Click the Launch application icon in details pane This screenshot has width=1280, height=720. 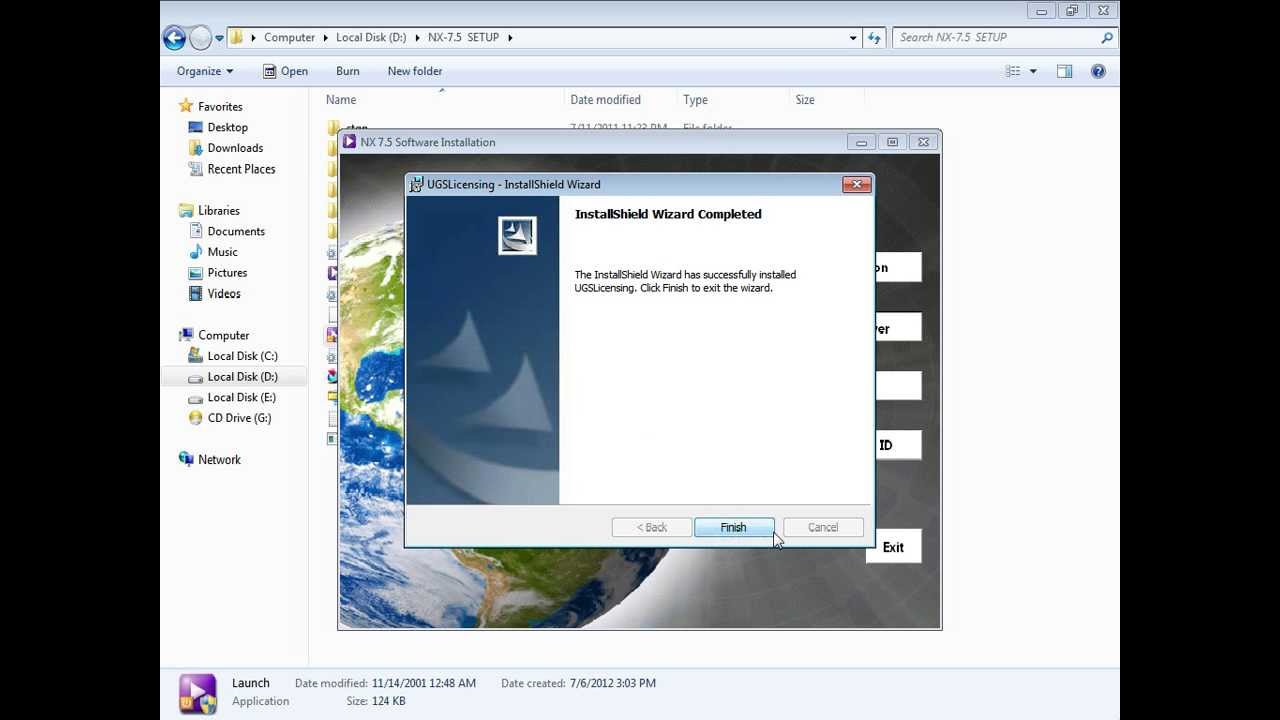click(x=197, y=693)
